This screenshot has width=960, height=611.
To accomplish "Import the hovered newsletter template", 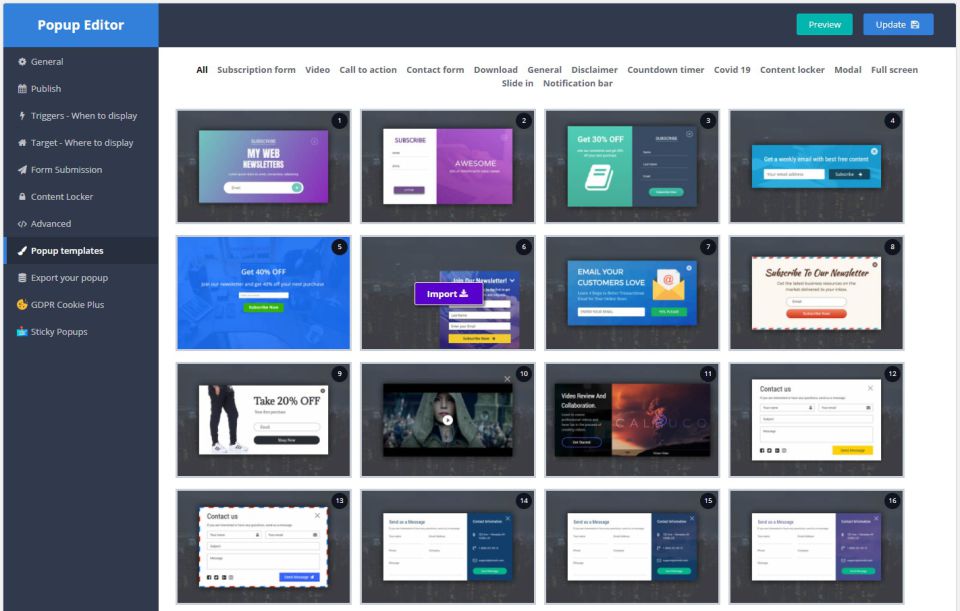I will (448, 294).
